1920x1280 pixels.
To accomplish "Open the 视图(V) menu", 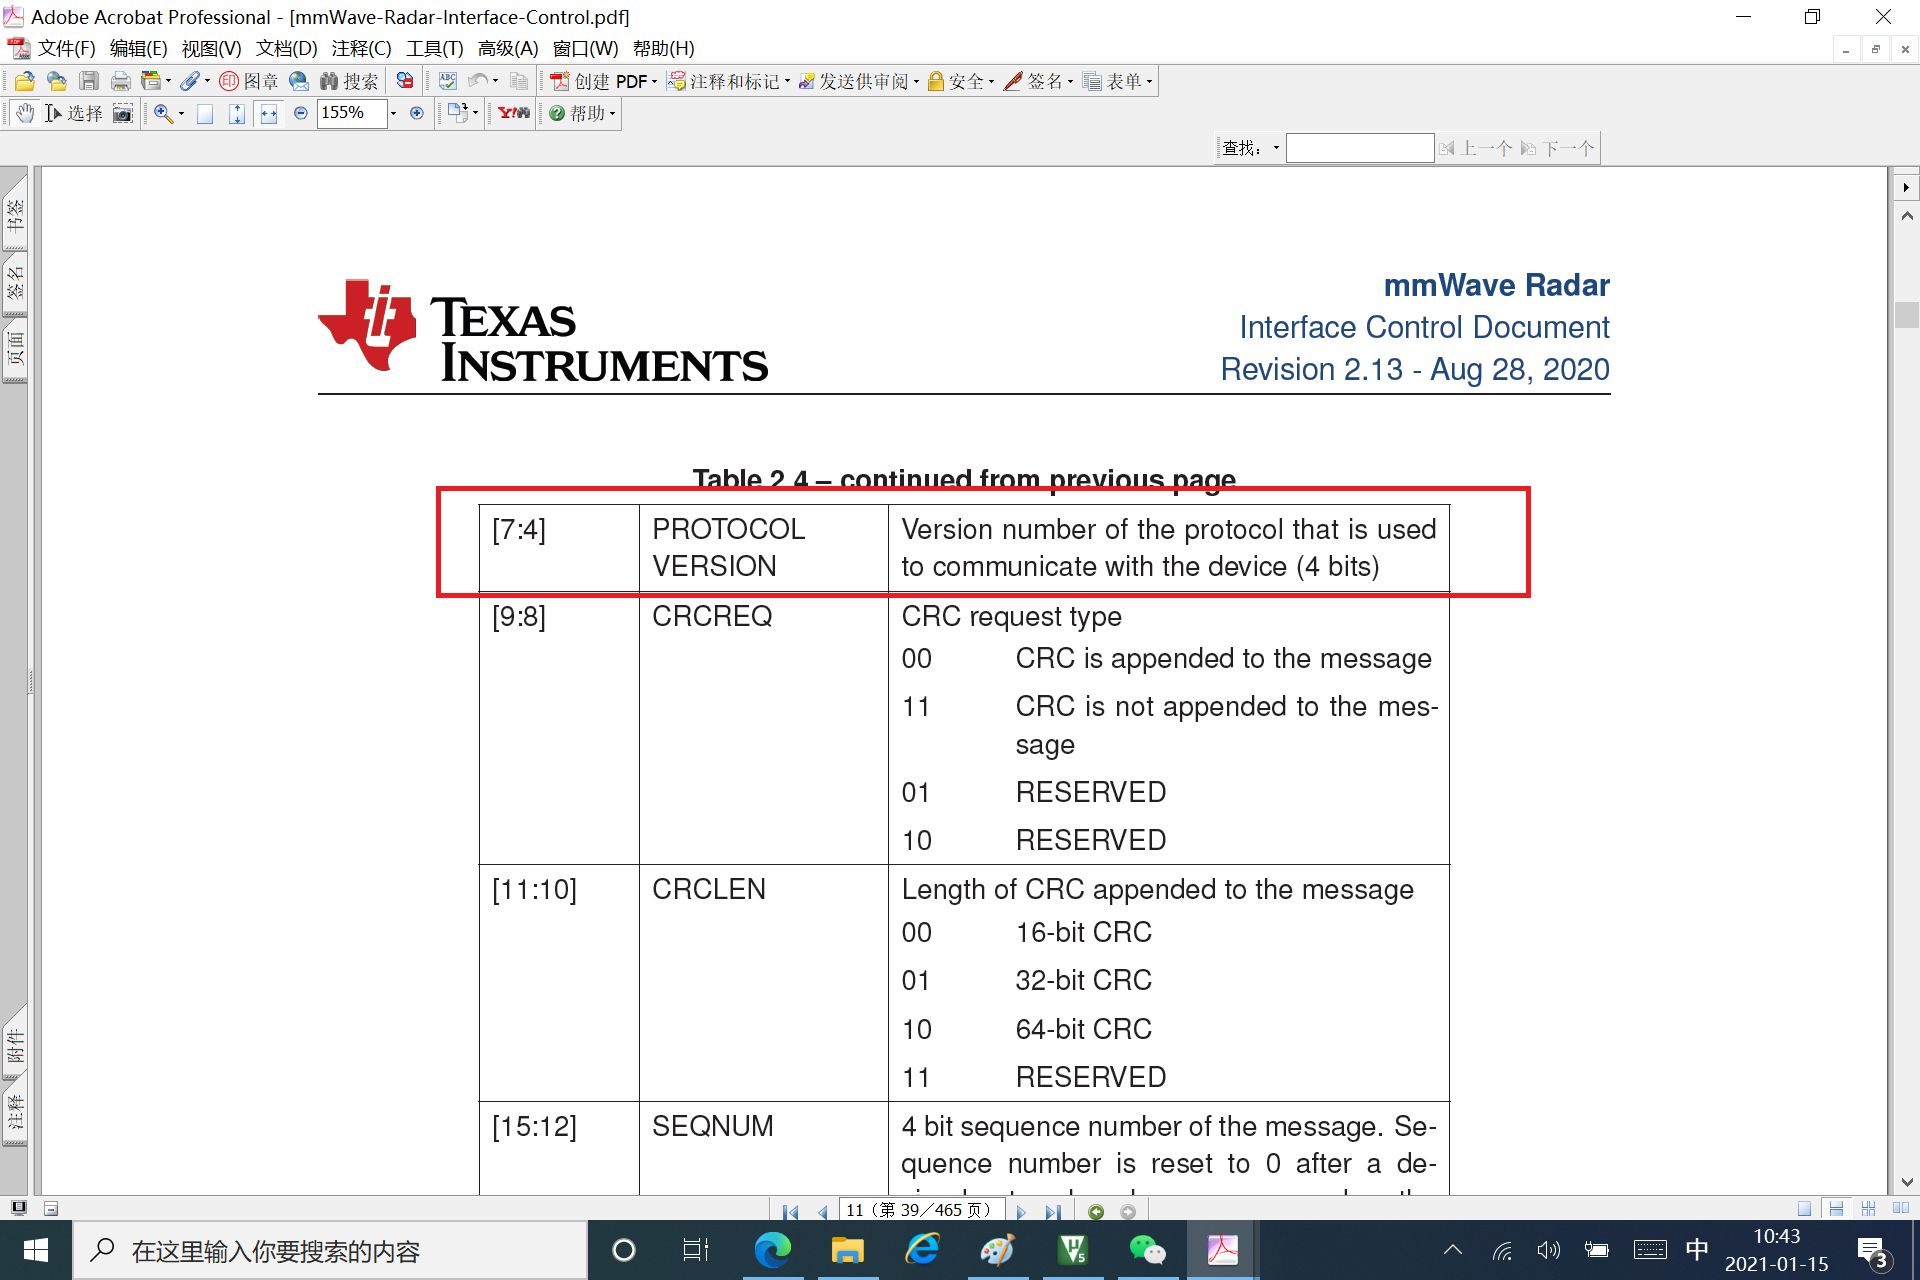I will click(211, 48).
